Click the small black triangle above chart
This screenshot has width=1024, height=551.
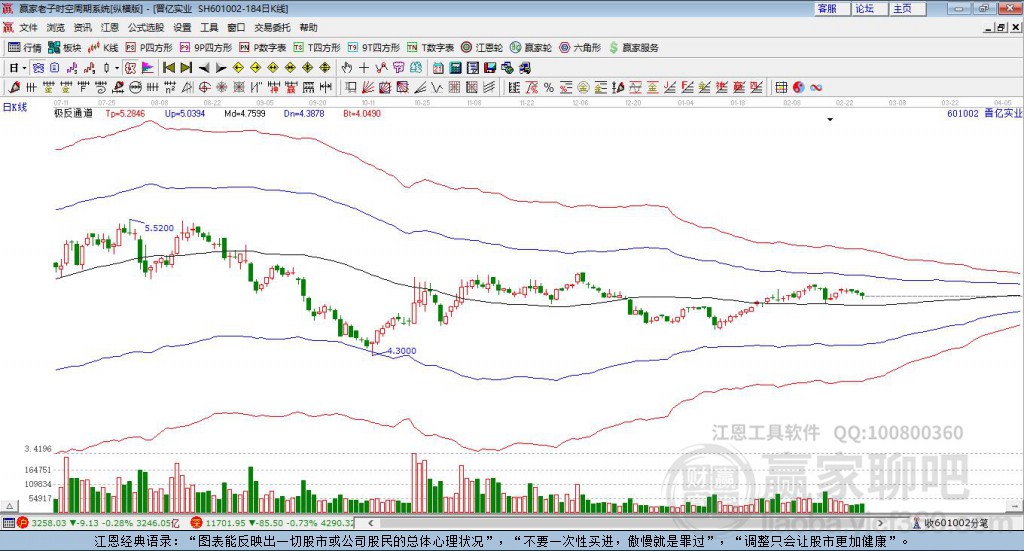(x=829, y=119)
